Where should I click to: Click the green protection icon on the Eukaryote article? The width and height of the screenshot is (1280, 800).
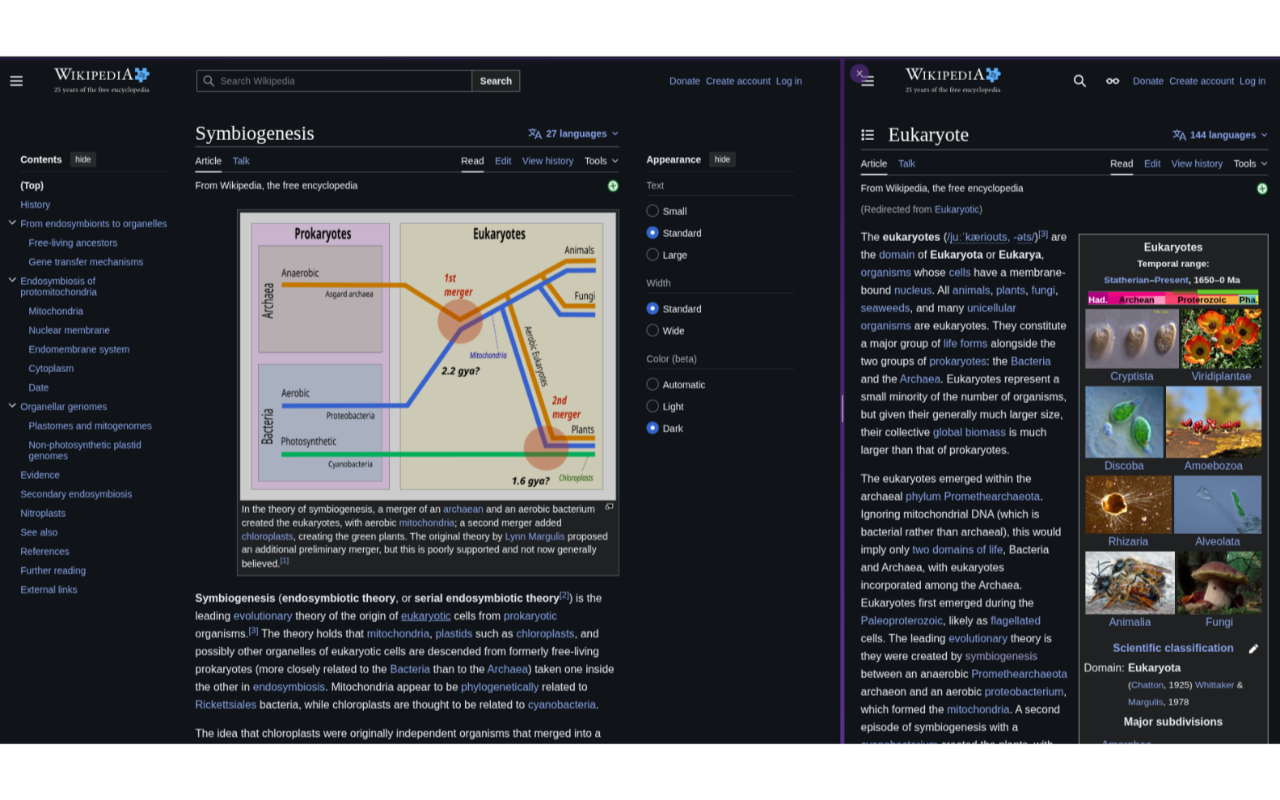[1262, 189]
